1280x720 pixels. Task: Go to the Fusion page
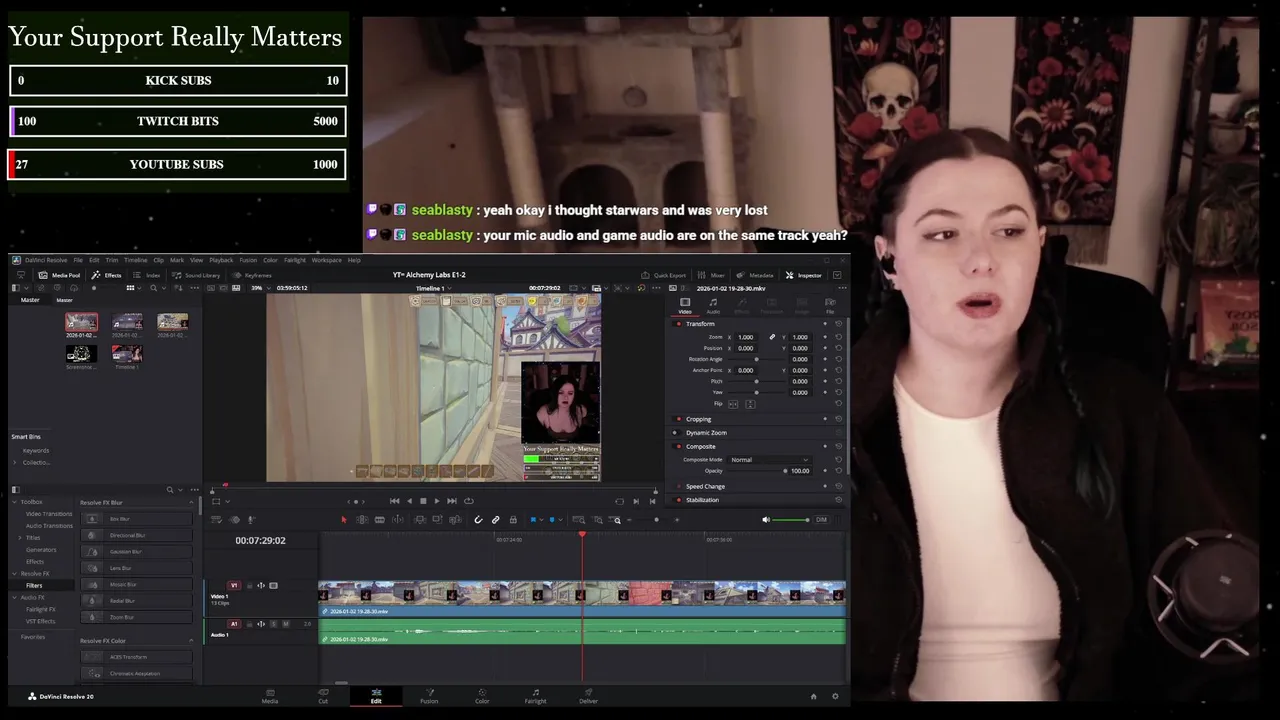coord(429,695)
